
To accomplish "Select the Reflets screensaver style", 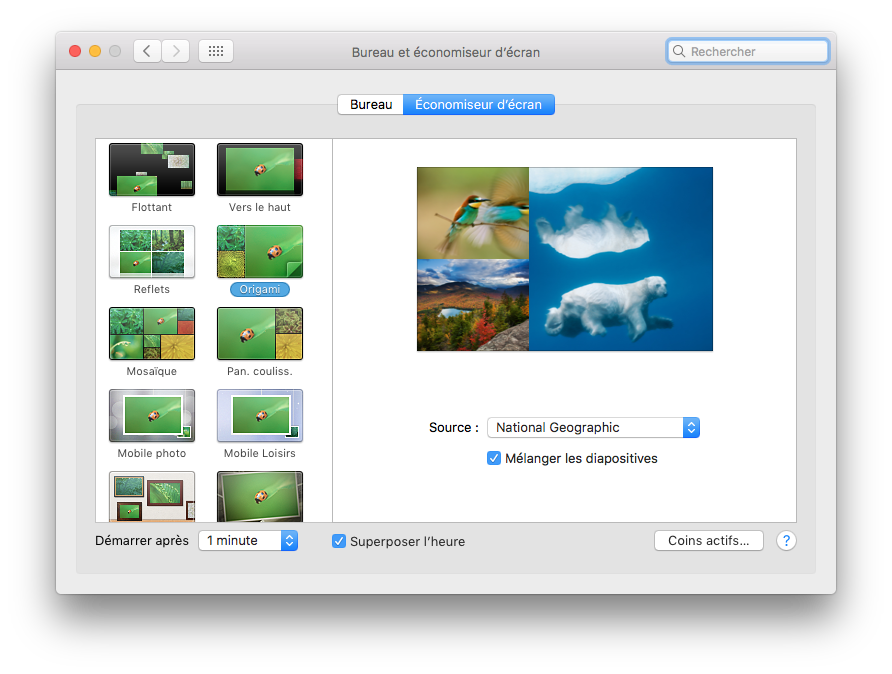I will [x=152, y=251].
